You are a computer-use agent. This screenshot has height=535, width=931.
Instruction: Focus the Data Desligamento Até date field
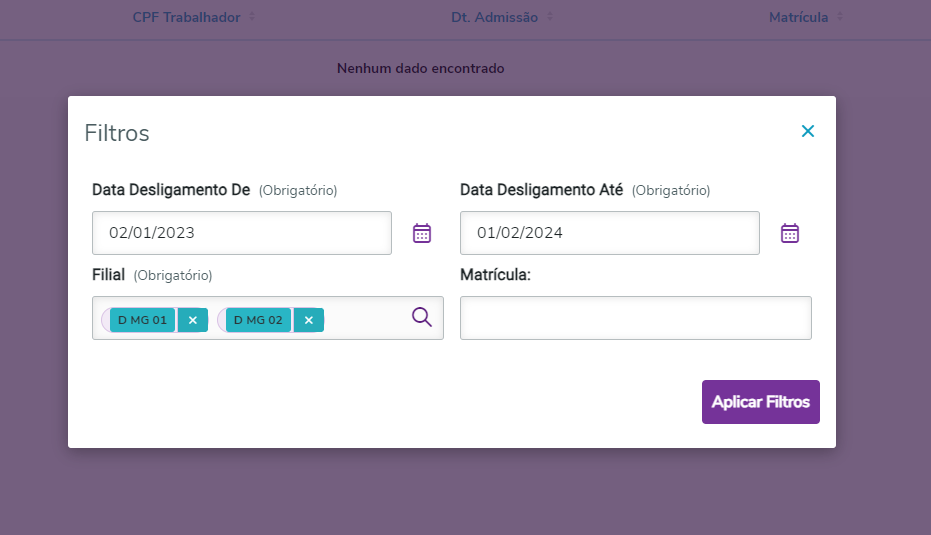(609, 233)
